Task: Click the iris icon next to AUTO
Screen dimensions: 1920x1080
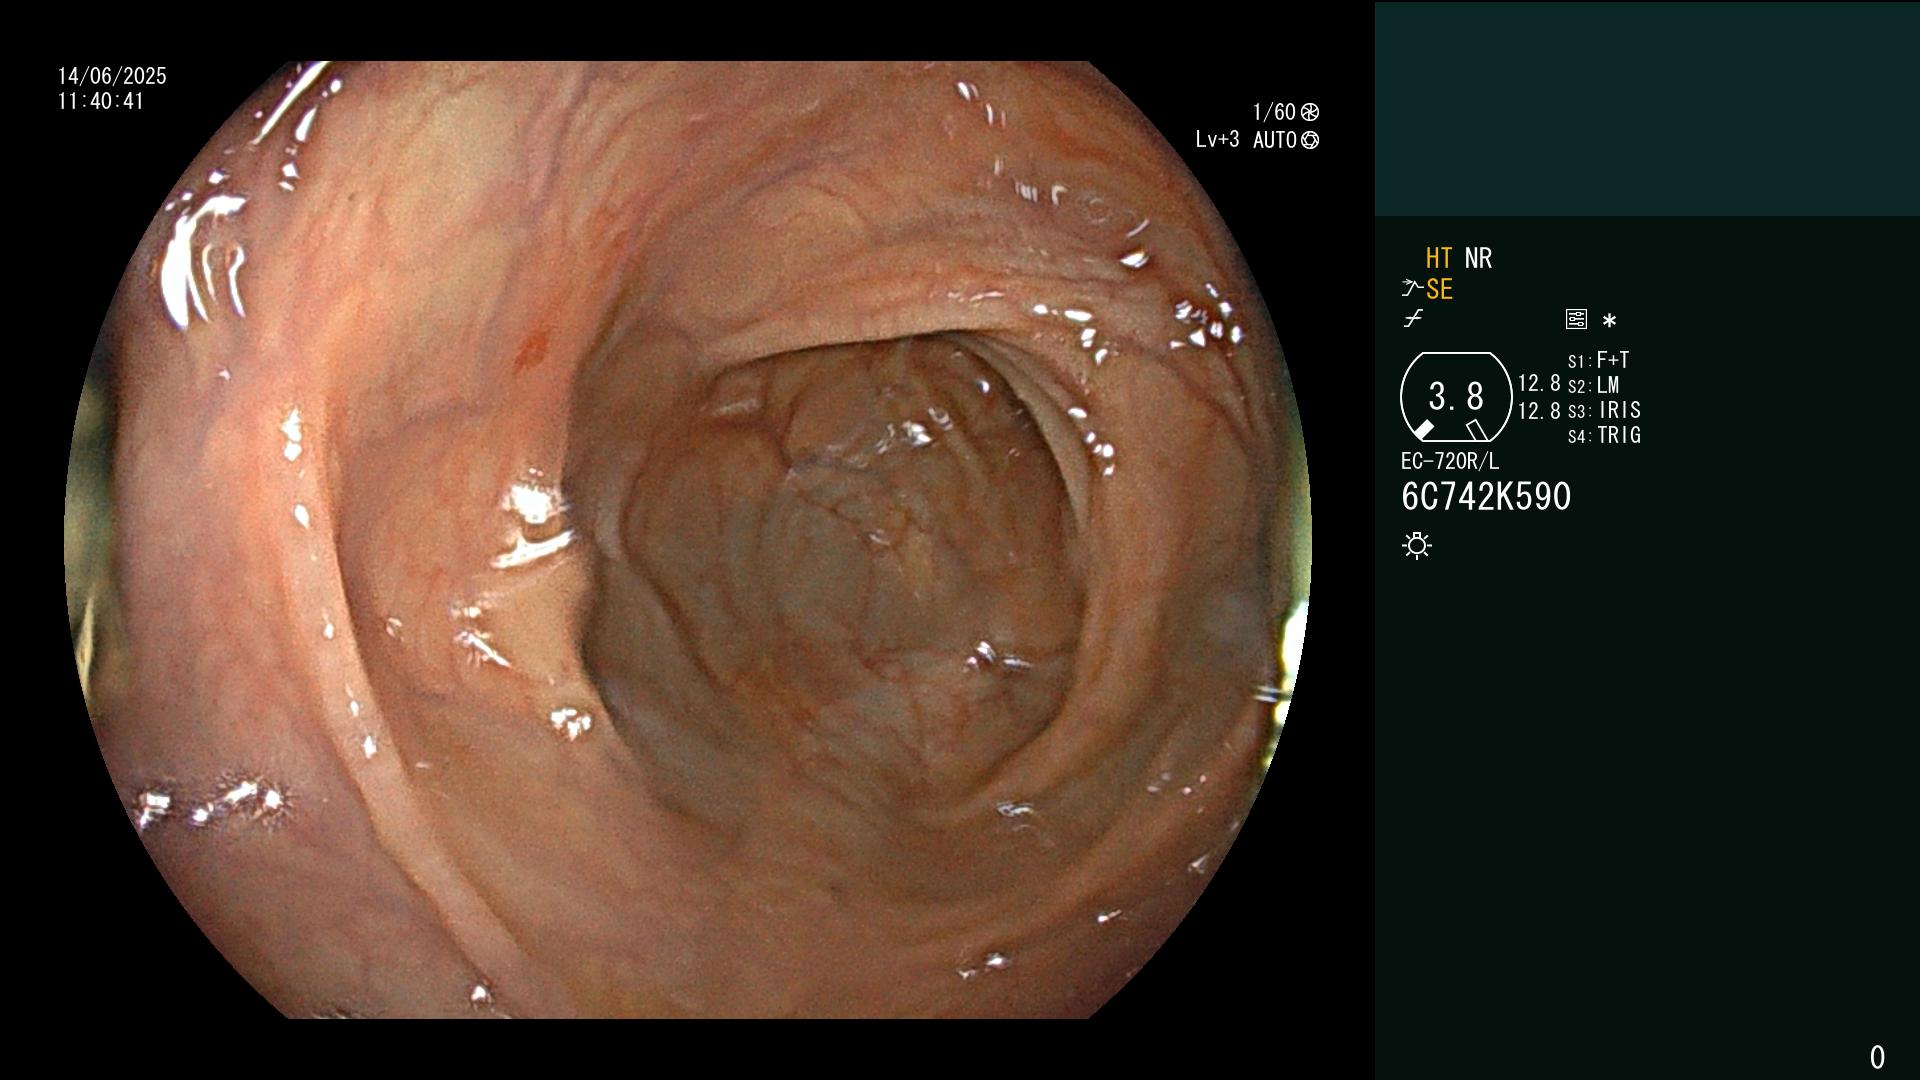Action: (1310, 140)
